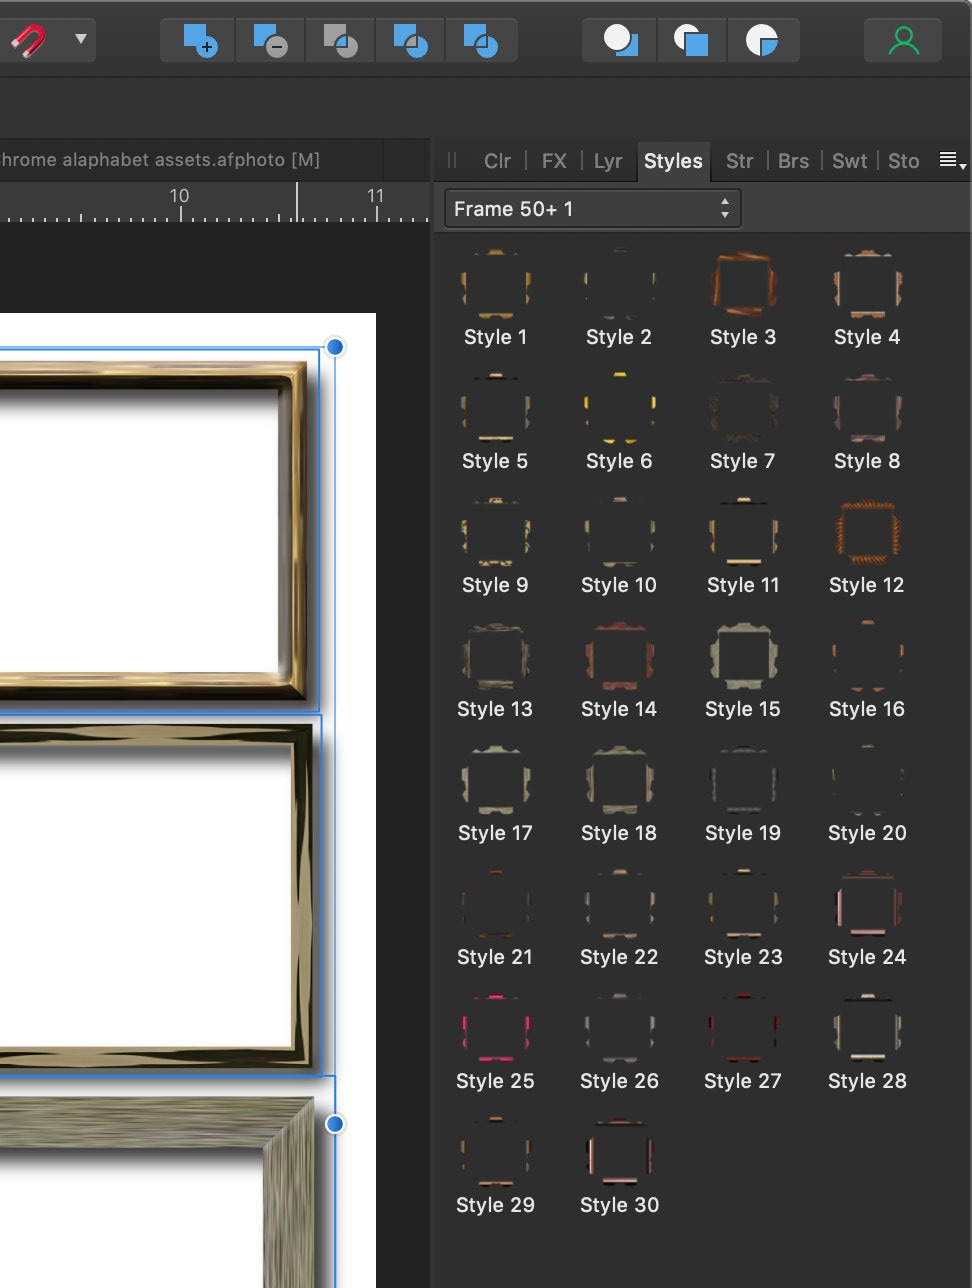Click the Intersect boolean operation icon
972x1288 pixels.
(x=340, y=40)
